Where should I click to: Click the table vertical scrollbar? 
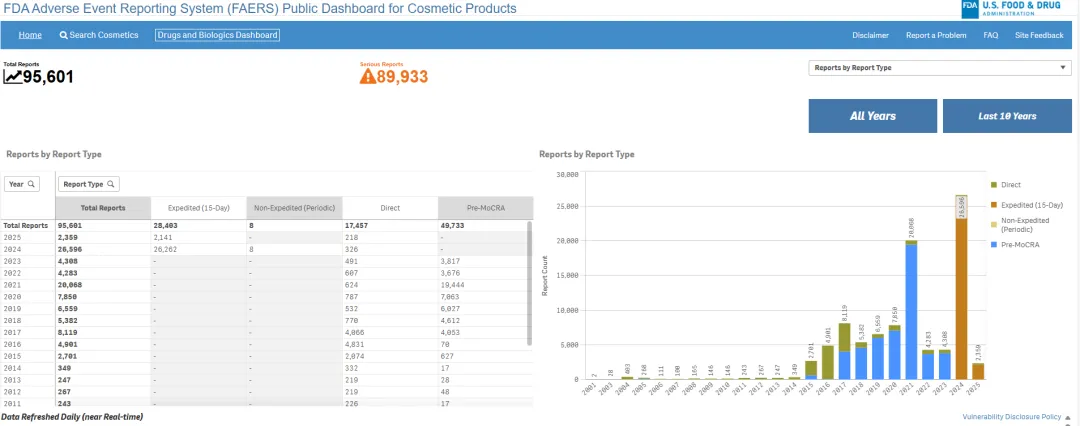(530, 283)
